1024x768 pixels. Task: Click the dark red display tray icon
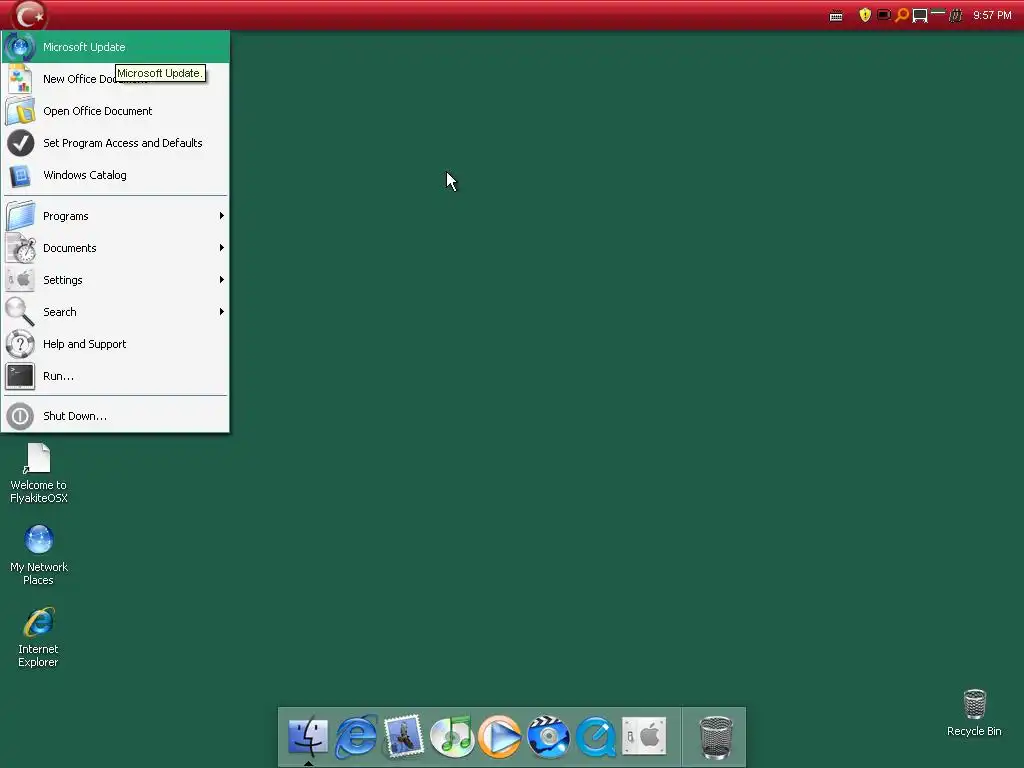884,14
